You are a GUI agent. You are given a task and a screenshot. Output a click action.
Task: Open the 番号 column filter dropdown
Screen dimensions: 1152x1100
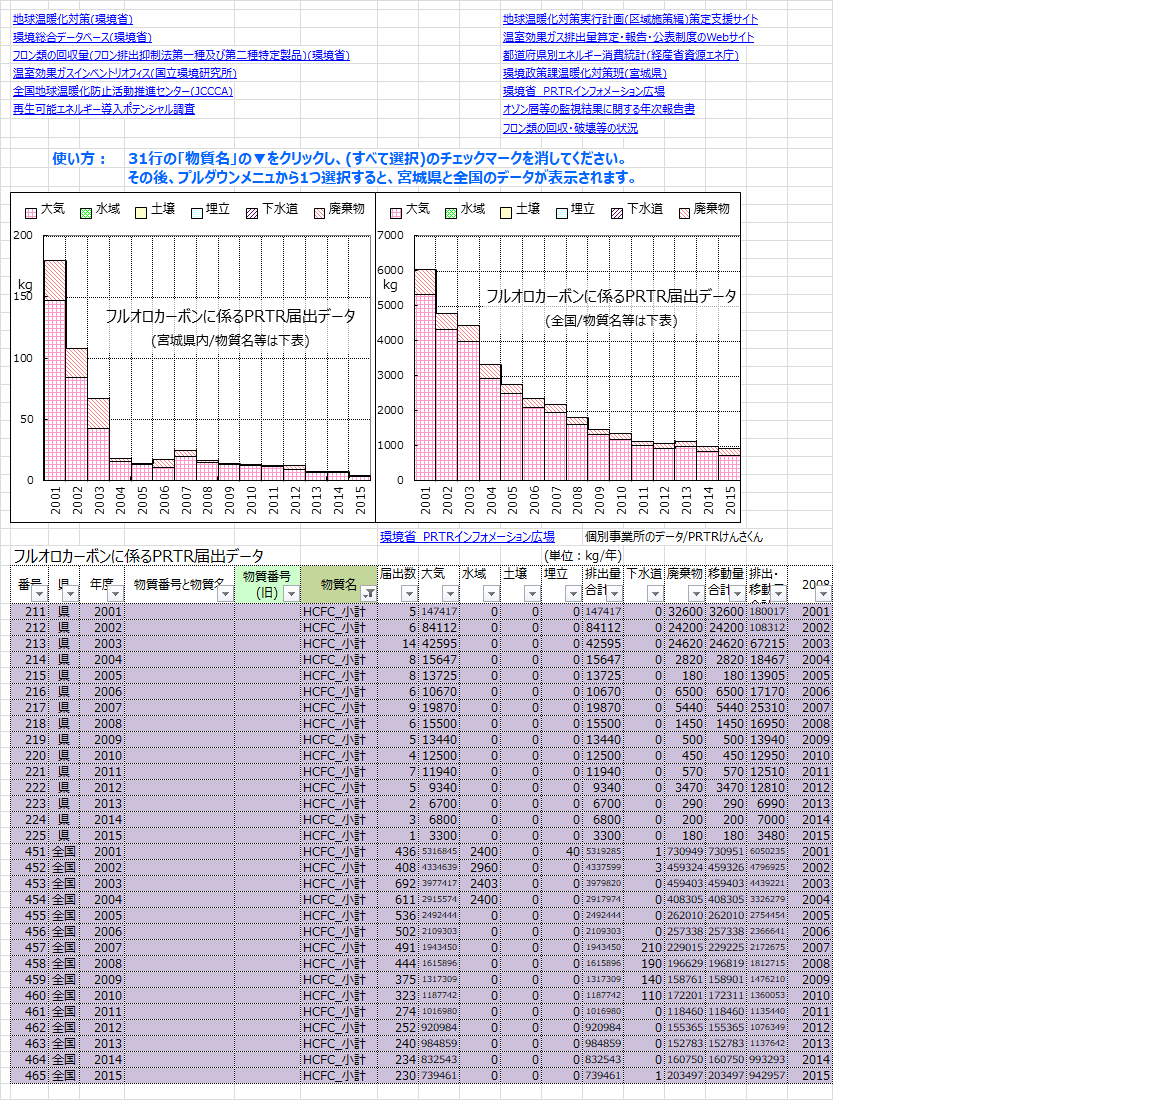[x=40, y=593]
